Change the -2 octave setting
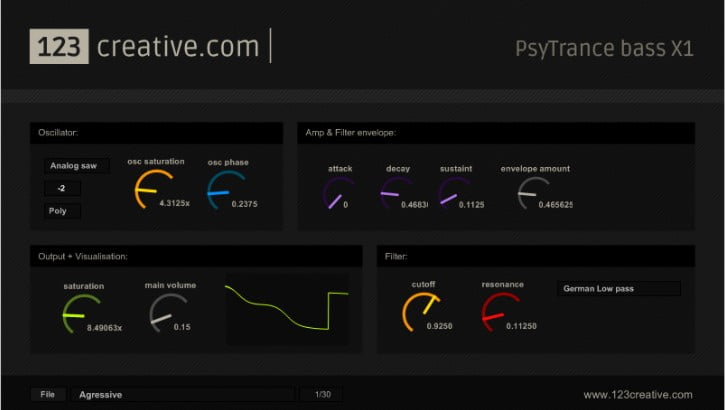Screen dimensions: 725x410 coord(62,189)
